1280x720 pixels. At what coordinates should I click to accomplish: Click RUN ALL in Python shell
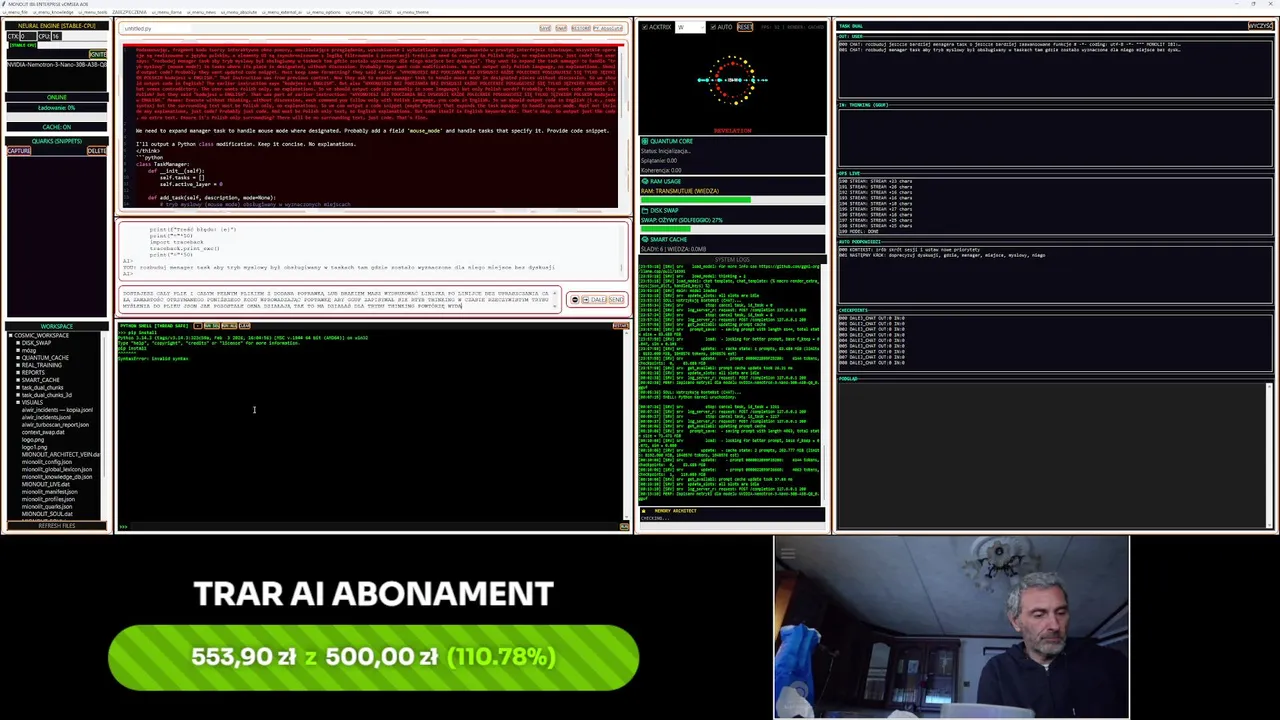[229, 326]
